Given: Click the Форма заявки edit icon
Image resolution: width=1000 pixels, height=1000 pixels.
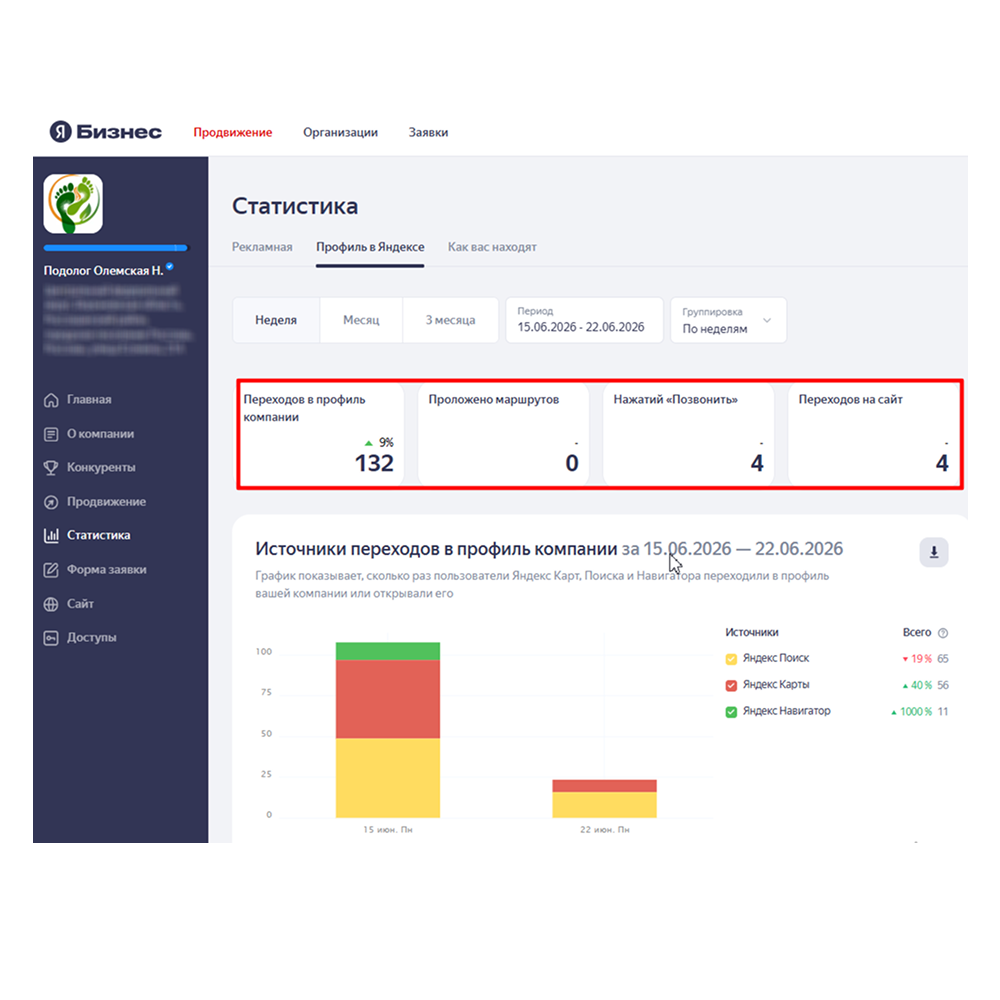Looking at the screenshot, I should pyautogui.click(x=51, y=570).
